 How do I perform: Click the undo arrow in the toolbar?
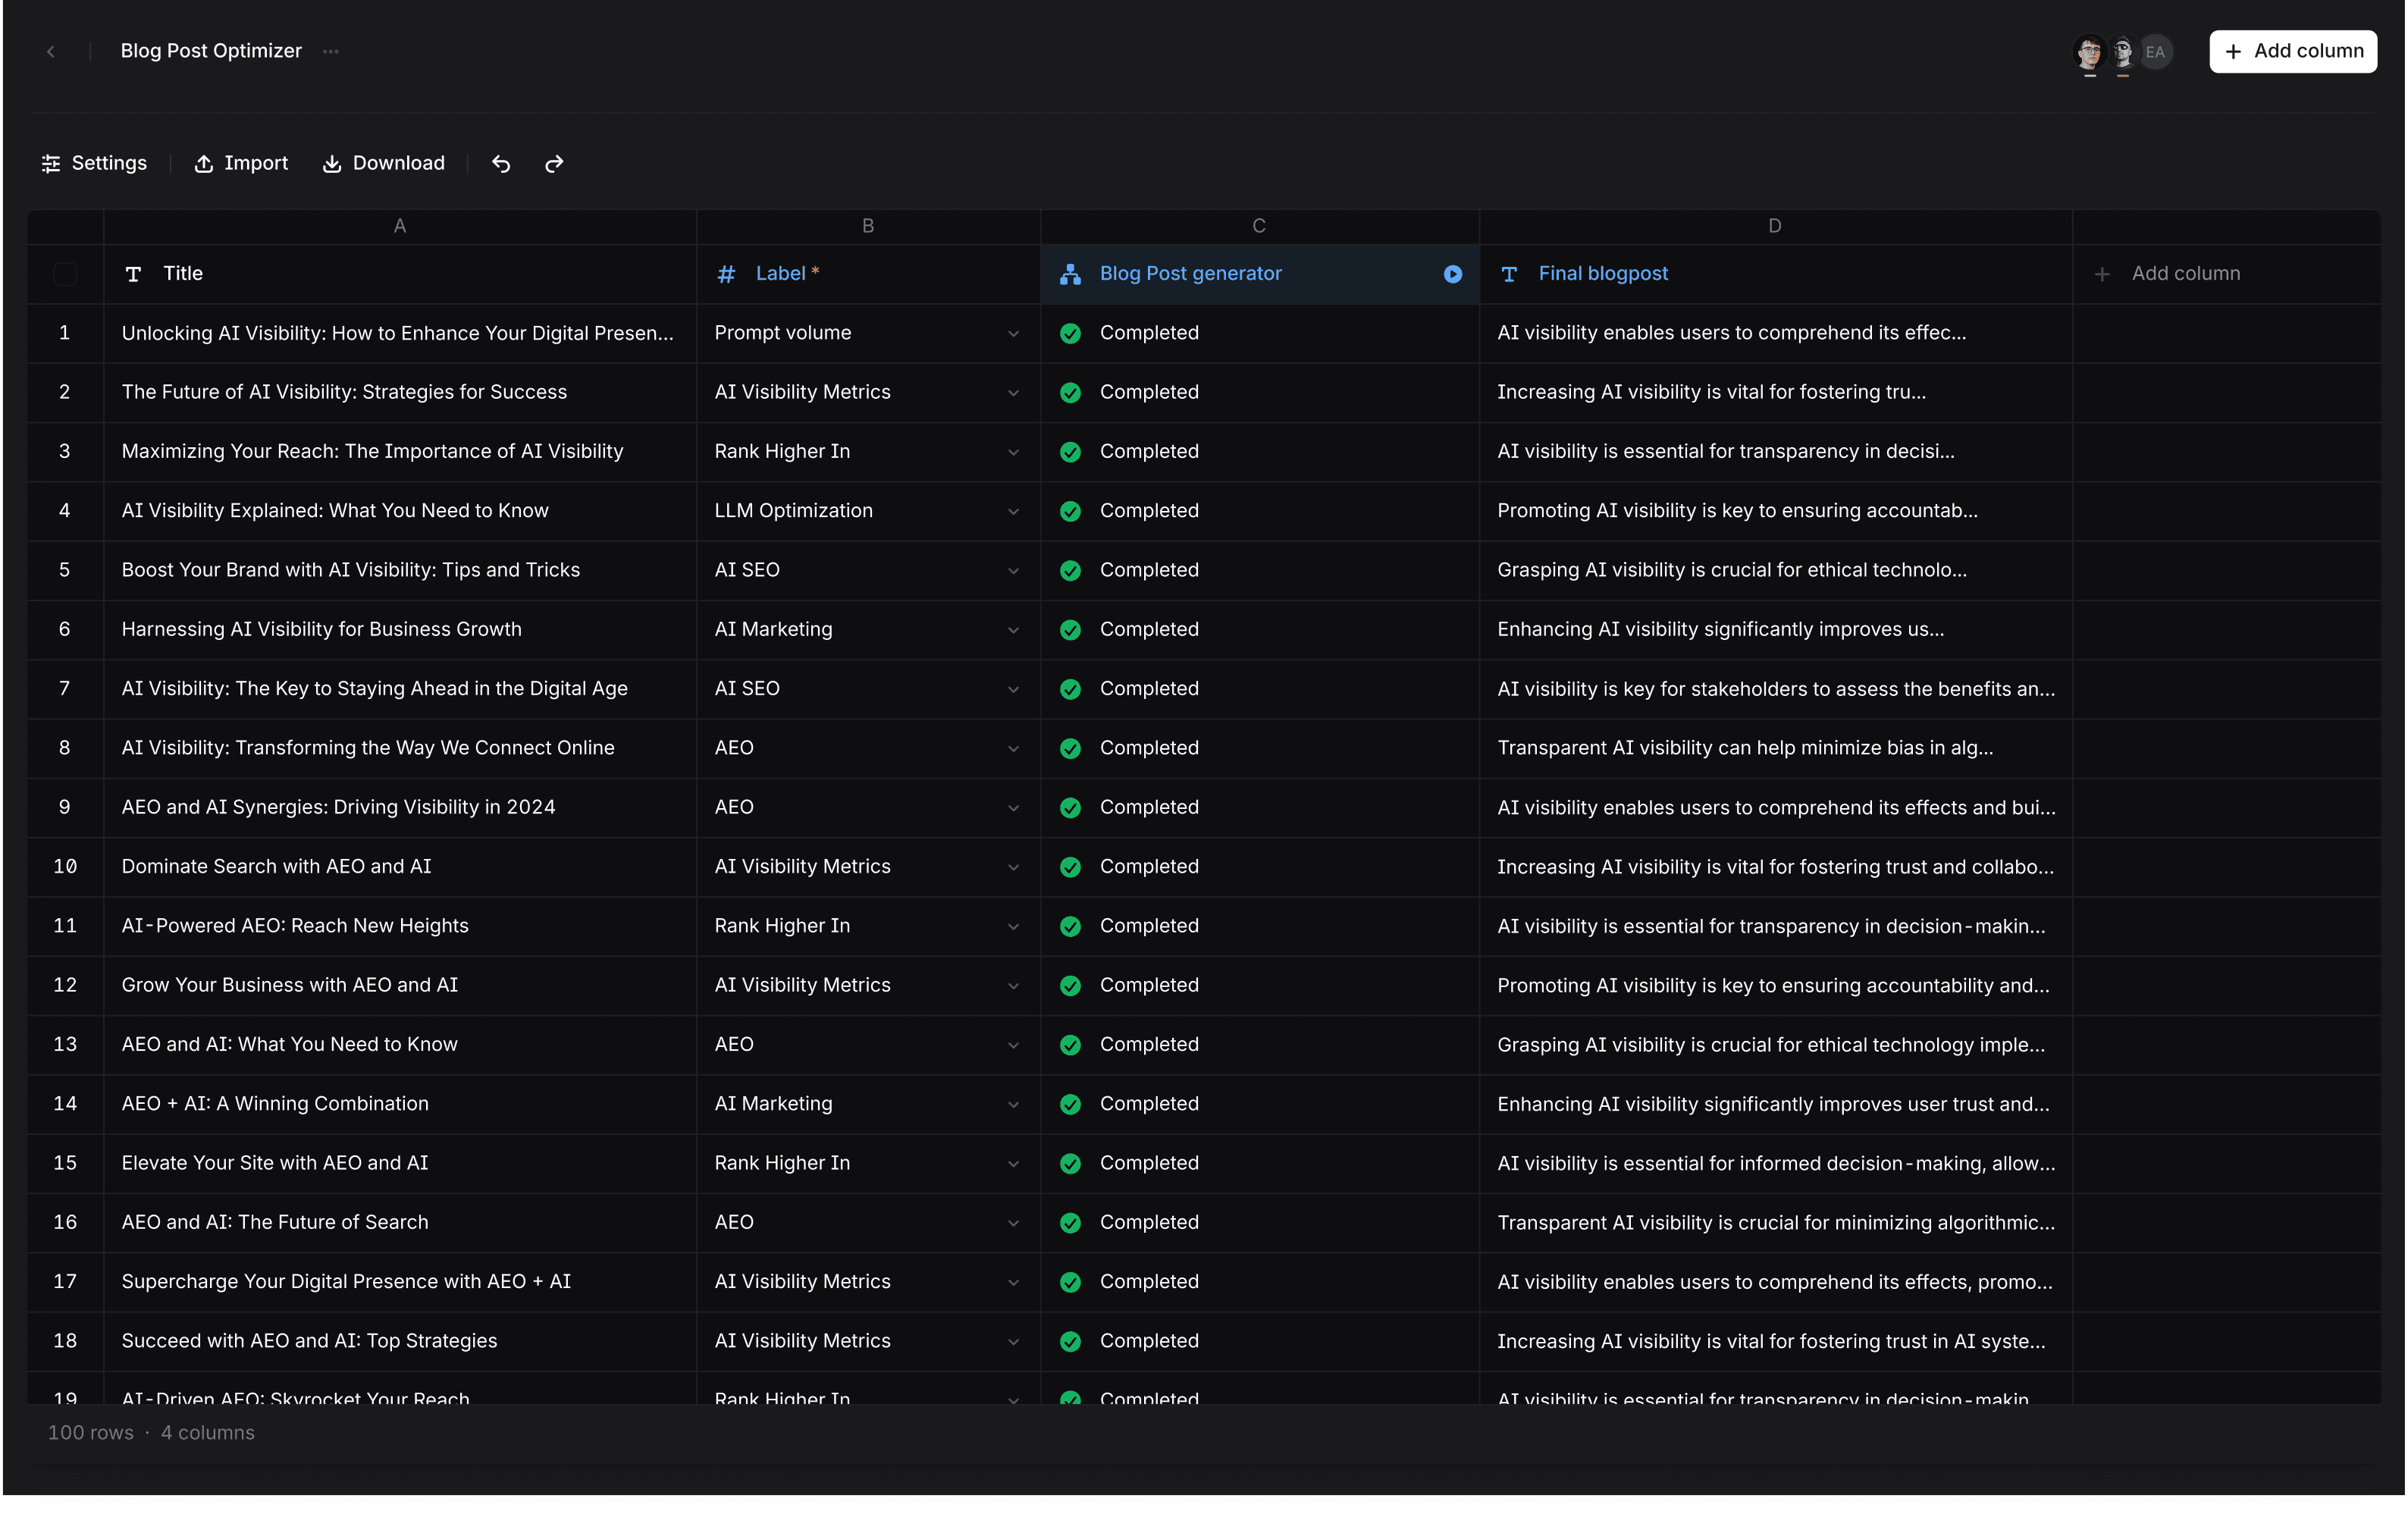501,163
